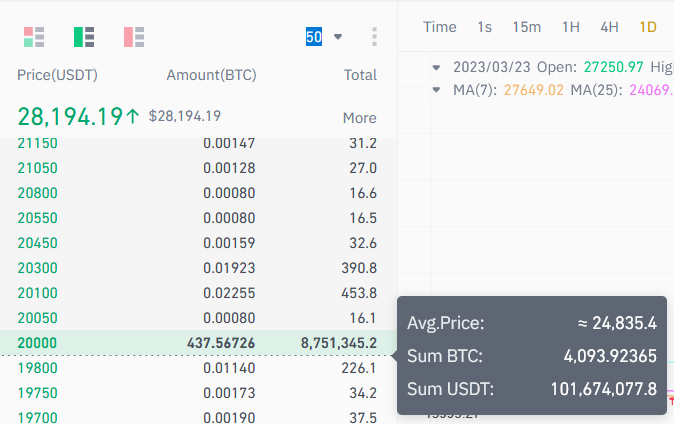
Task: Click Open value 27250.97
Action: click(x=613, y=67)
